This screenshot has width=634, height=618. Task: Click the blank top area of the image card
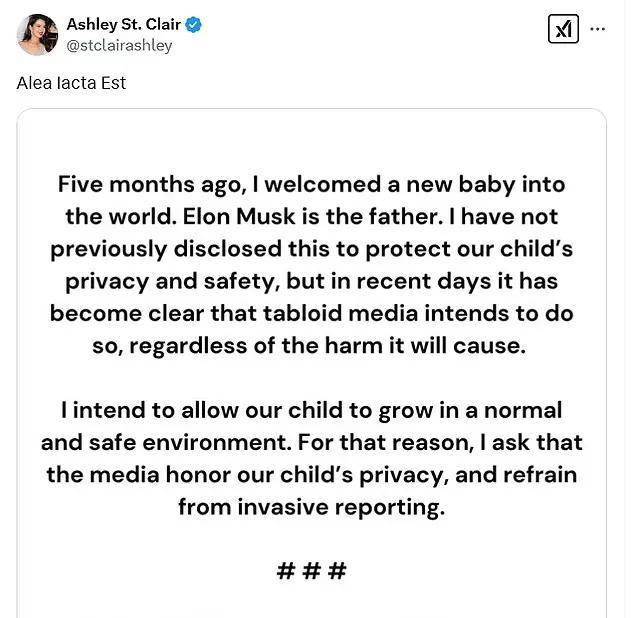click(x=311, y=140)
